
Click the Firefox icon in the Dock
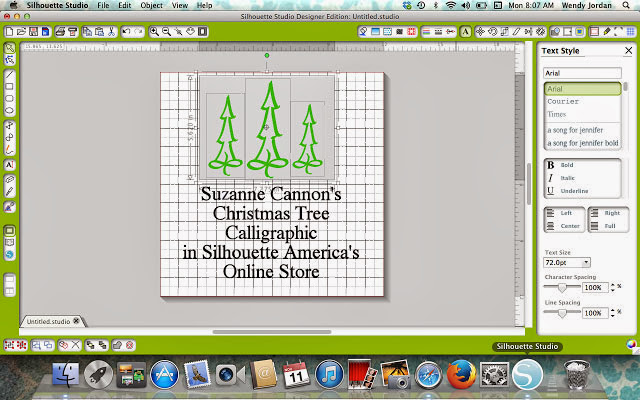click(461, 375)
